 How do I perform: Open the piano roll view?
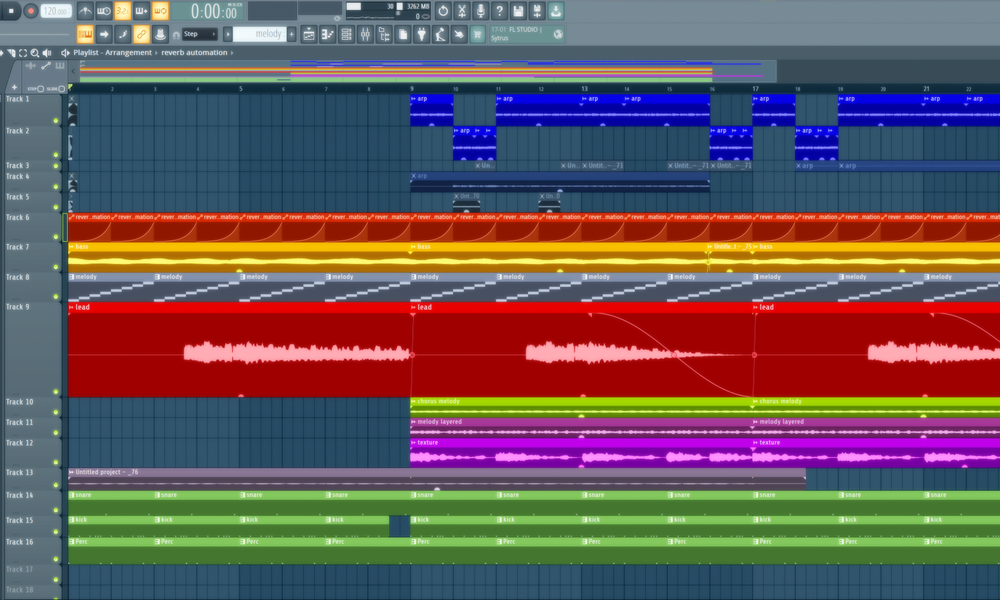point(329,34)
